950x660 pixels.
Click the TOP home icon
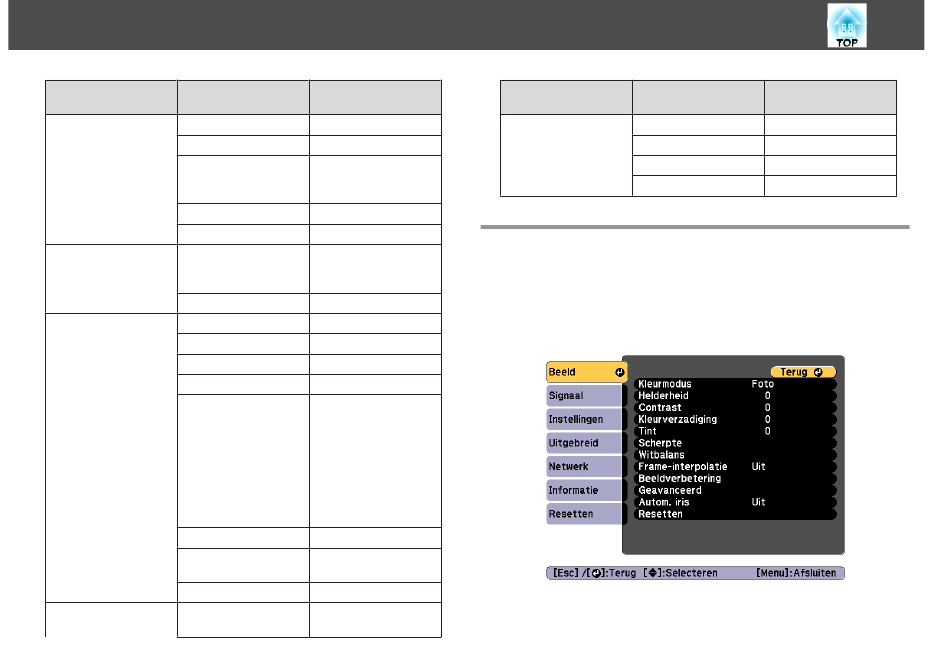(846, 25)
